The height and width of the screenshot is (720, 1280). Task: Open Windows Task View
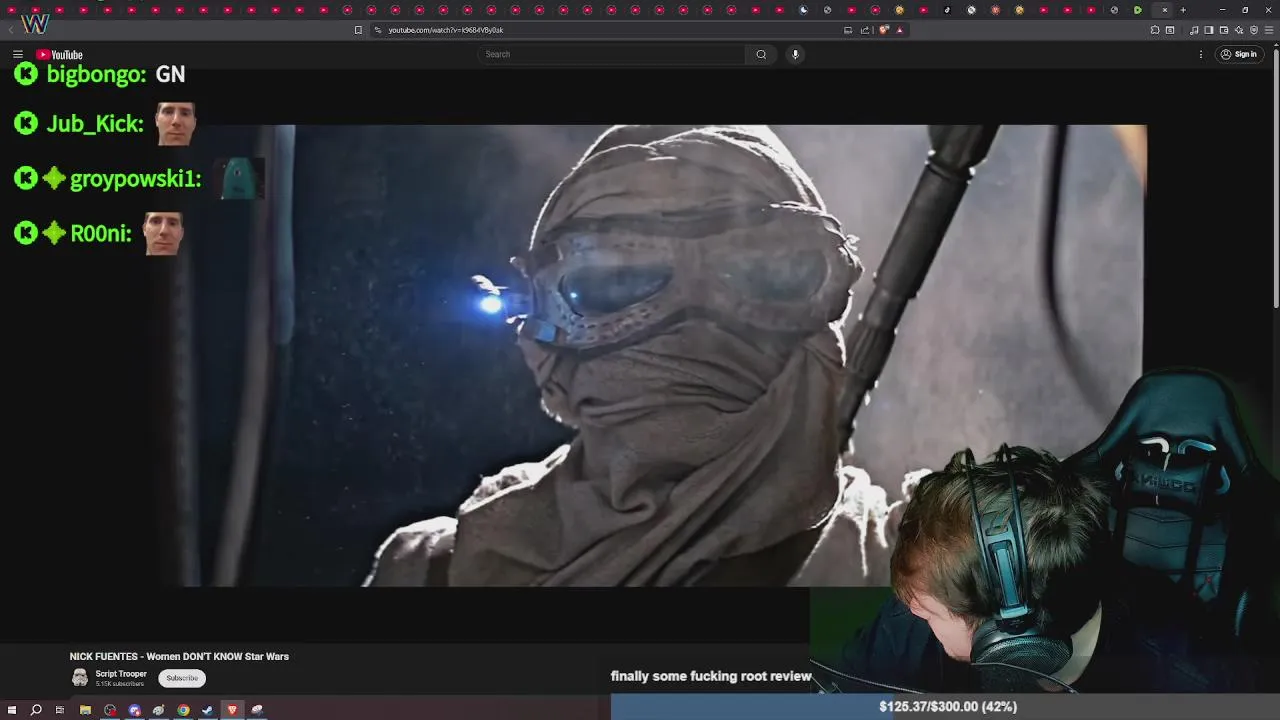(60, 710)
